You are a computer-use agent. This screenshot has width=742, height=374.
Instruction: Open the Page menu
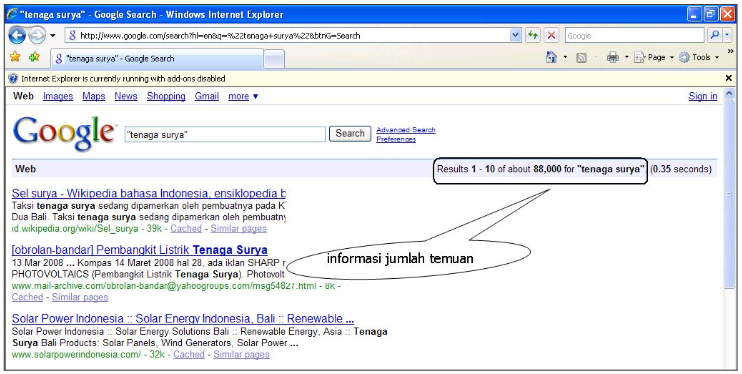[x=654, y=57]
